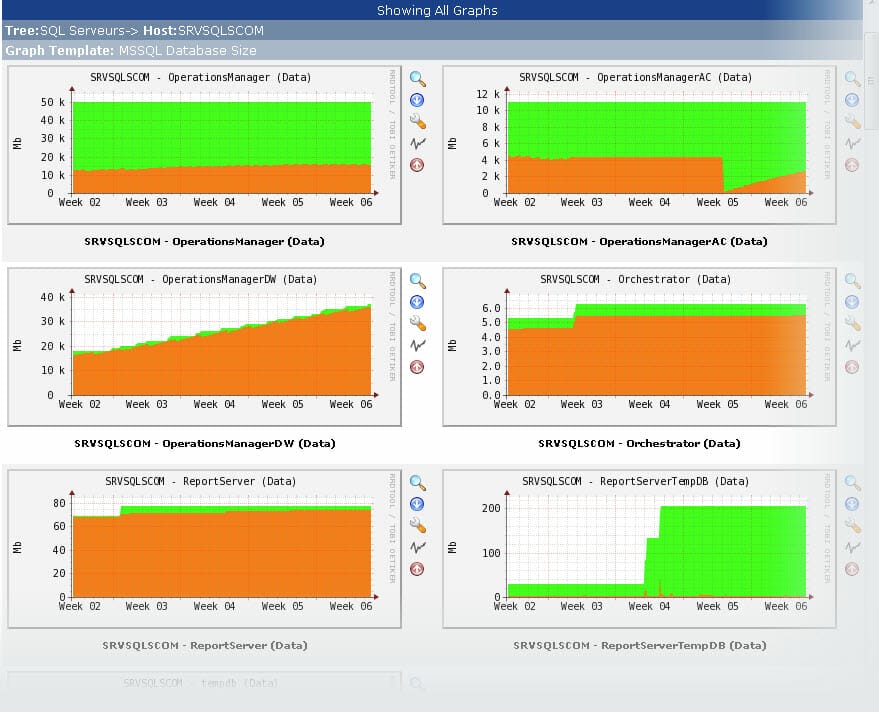This screenshot has height=712, width=879.
Task: Open the OperationsManager (Data) graph image
Action: coord(204,145)
